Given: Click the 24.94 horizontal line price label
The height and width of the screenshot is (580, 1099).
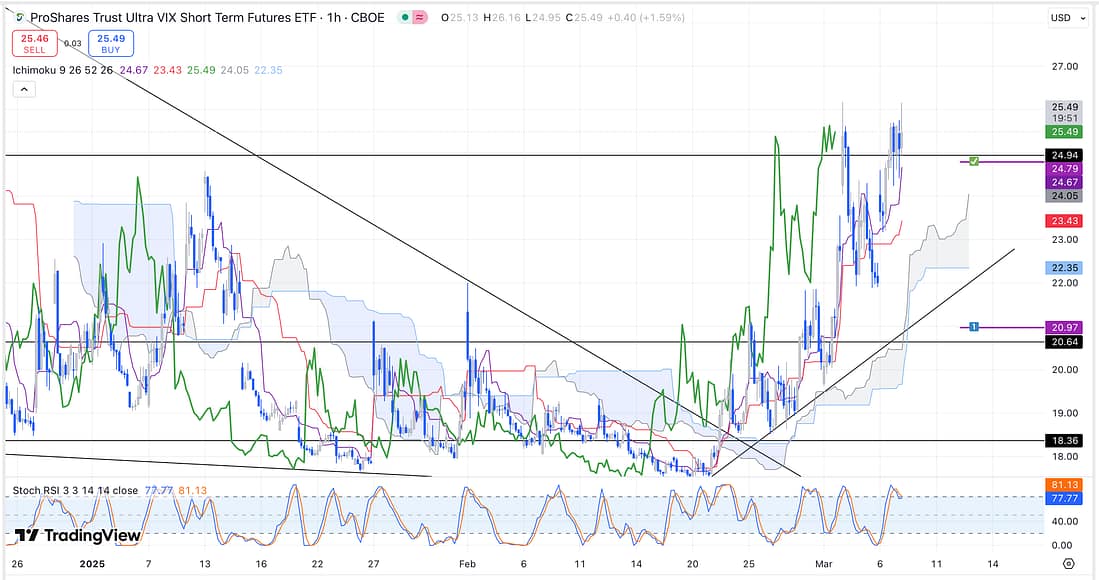Looking at the screenshot, I should pos(1064,156).
